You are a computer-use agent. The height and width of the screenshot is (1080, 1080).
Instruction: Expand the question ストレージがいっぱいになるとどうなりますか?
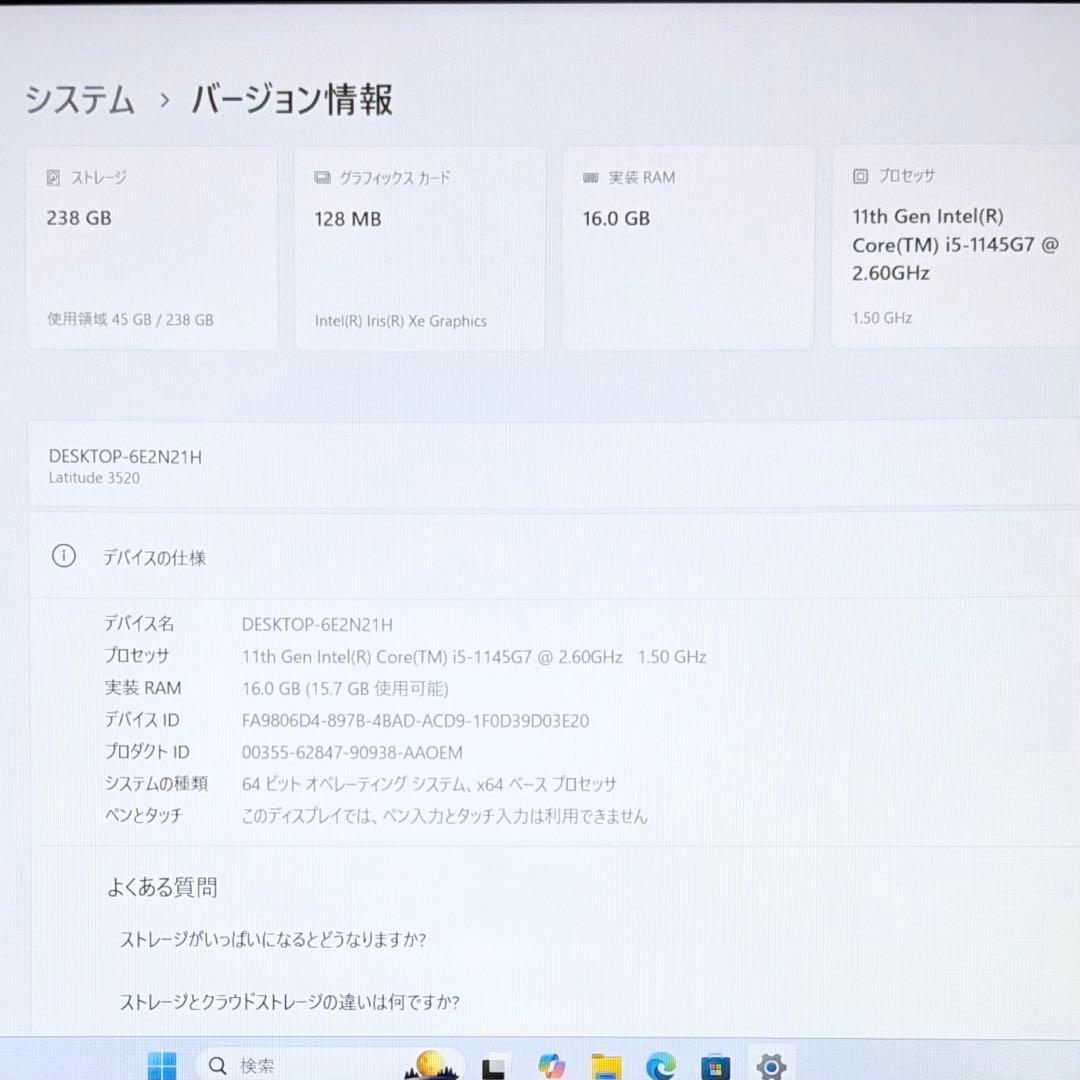272,940
